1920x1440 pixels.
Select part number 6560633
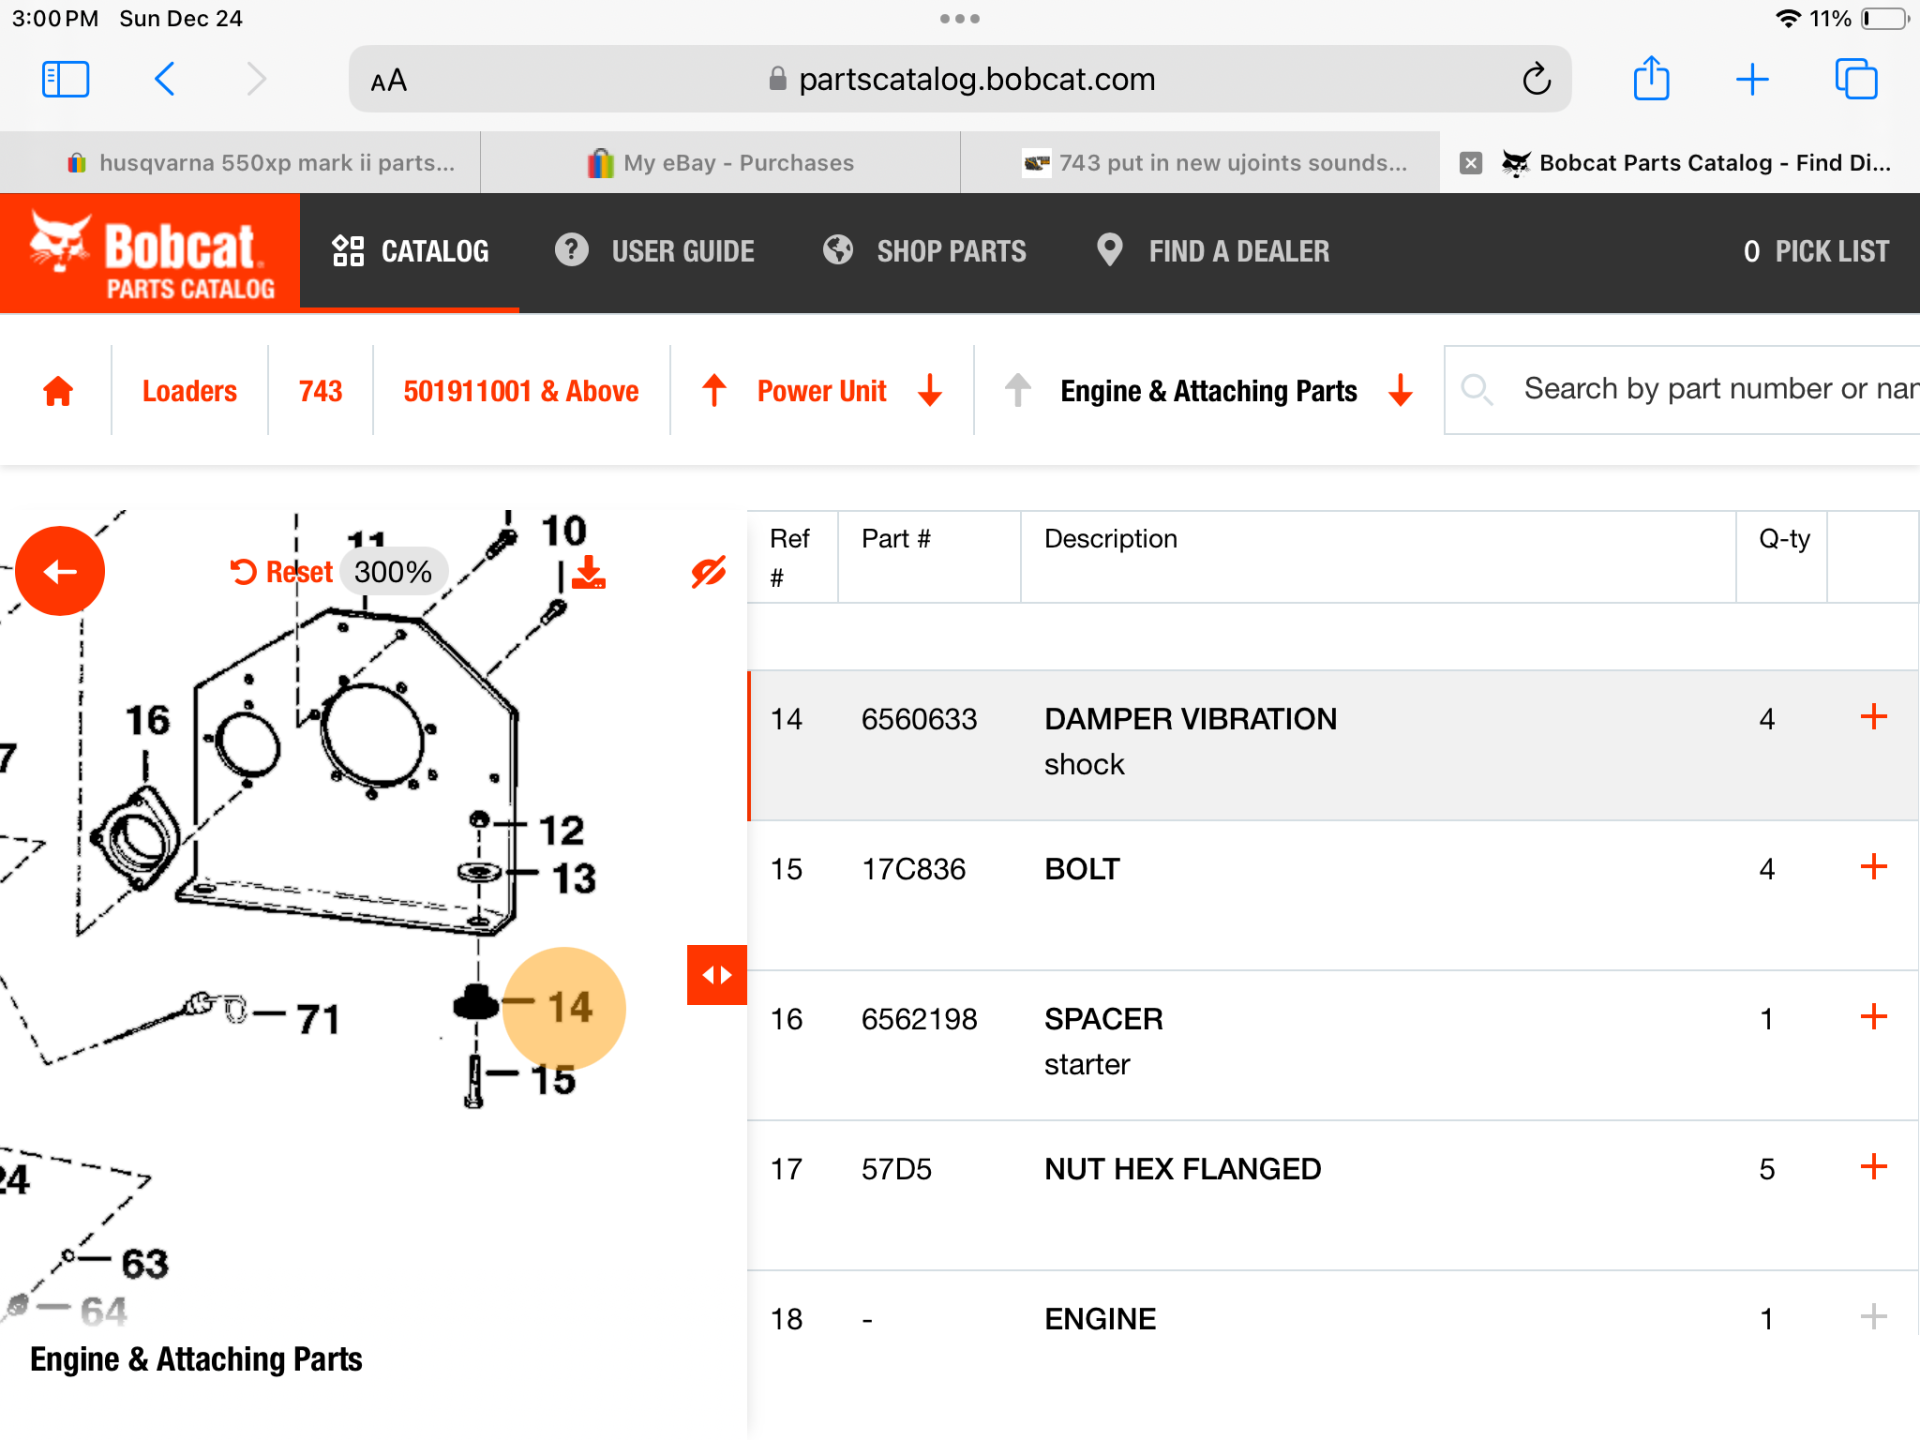tap(919, 719)
